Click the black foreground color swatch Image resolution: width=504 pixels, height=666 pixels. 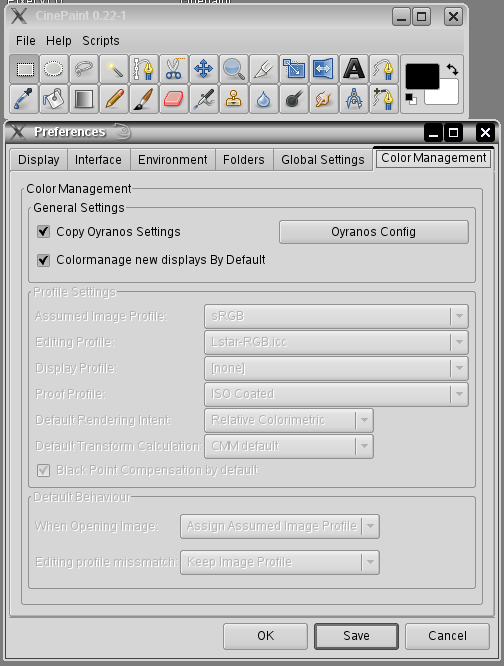click(422, 76)
